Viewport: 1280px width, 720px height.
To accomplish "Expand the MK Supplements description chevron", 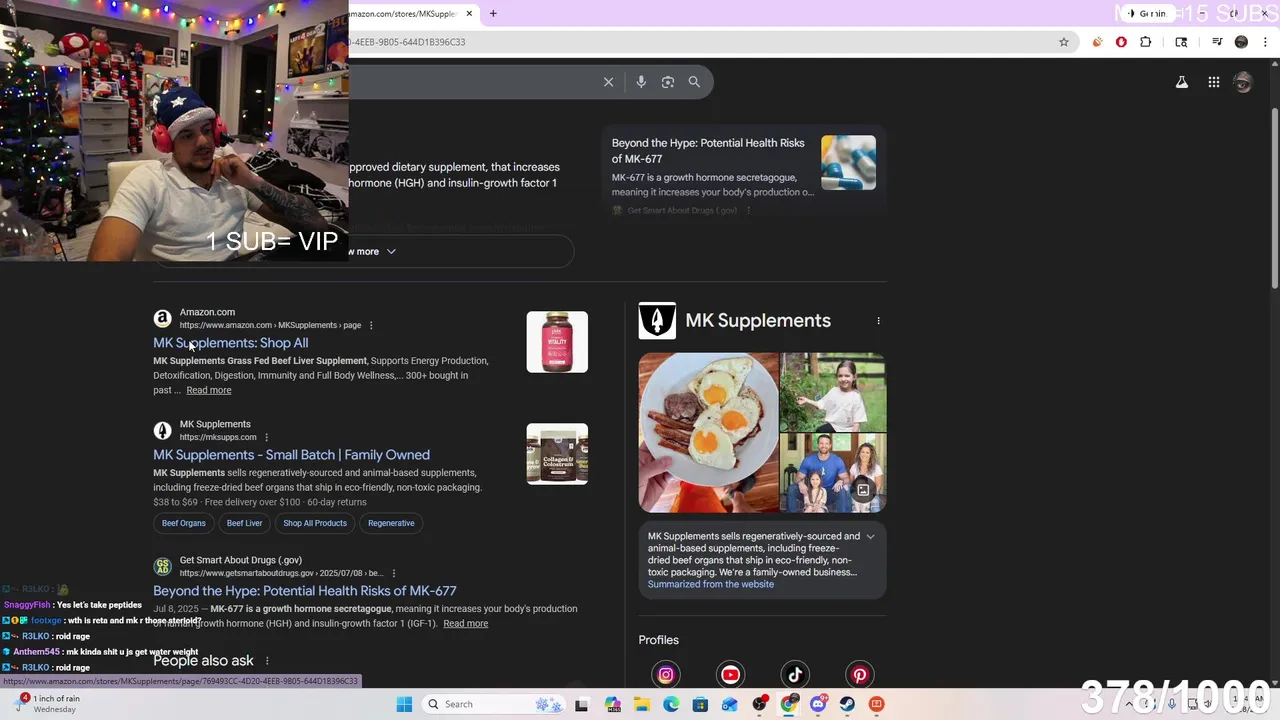I will pos(870,537).
